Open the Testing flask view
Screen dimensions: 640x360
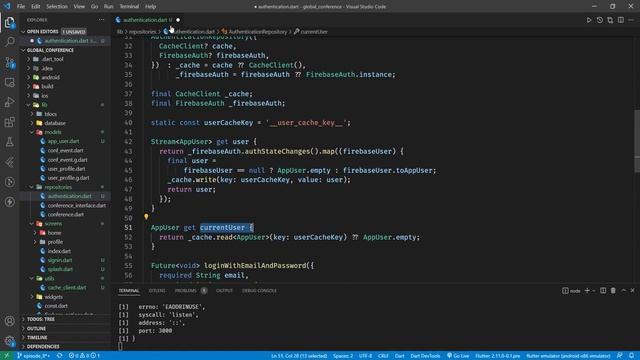click(9, 142)
